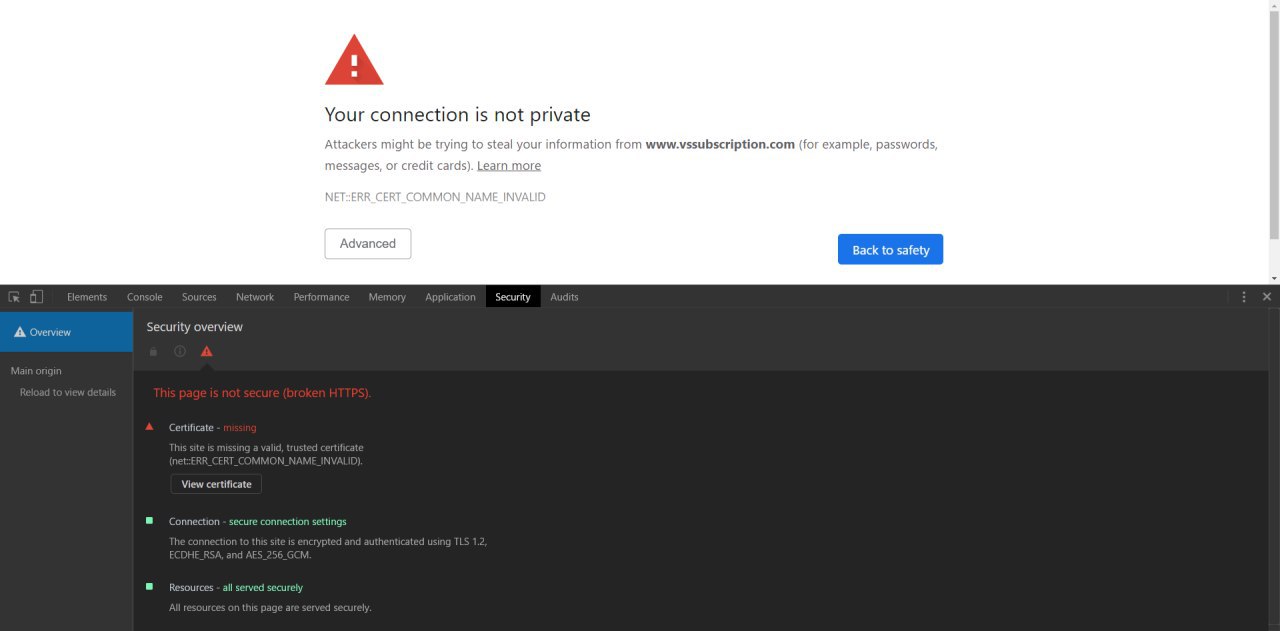Click the page vertical scrollbar
Image resolution: width=1280 pixels, height=631 pixels.
[x=1273, y=142]
